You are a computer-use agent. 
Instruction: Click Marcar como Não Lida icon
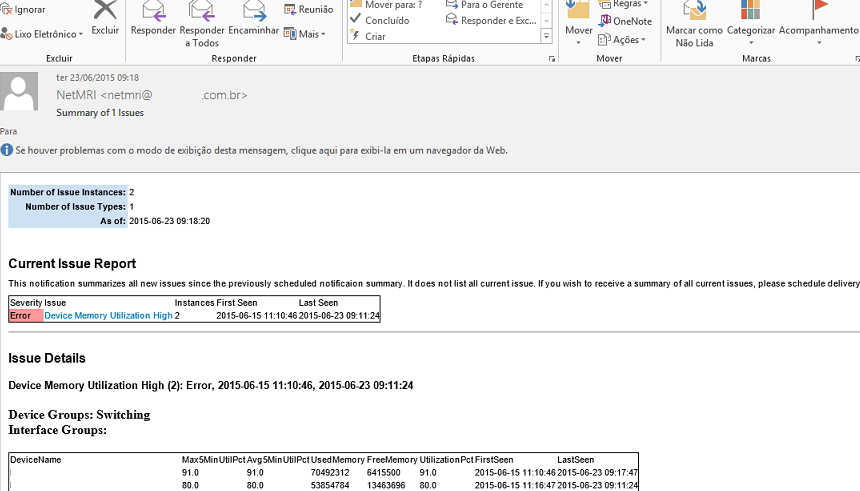(694, 12)
